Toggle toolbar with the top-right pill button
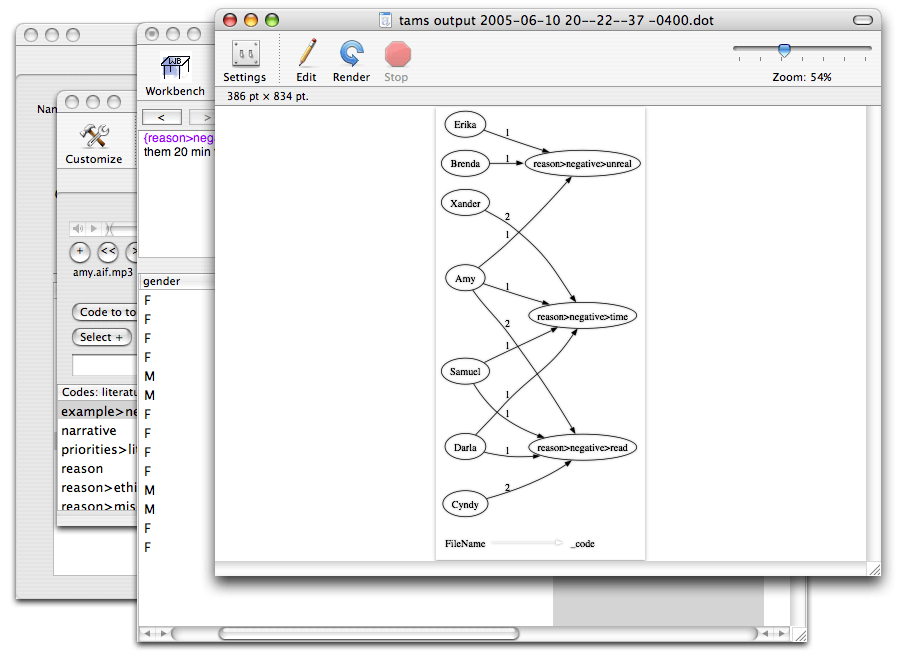Image resolution: width=901 pixels, height=667 pixels. 862,20
